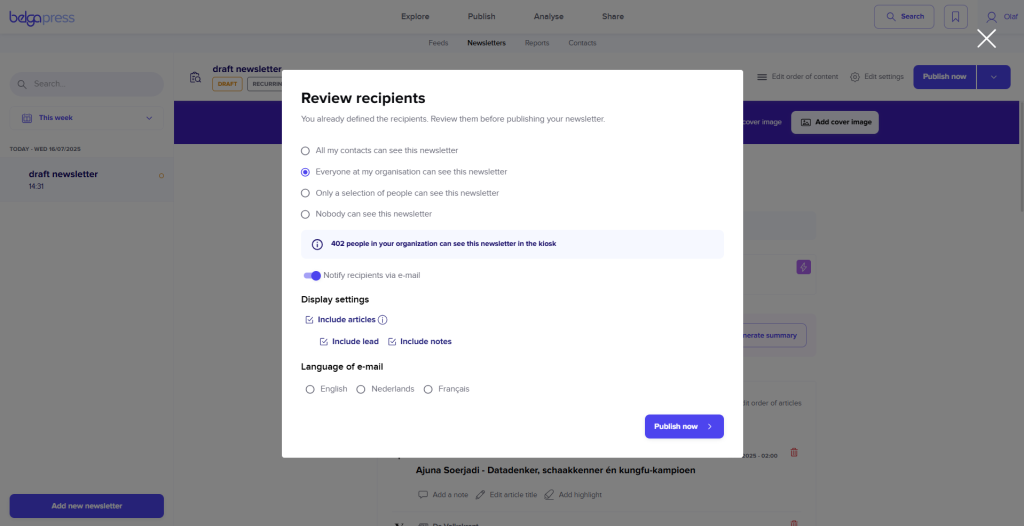
Task: Select 'All my contacts can see this newsletter'
Action: 306,151
